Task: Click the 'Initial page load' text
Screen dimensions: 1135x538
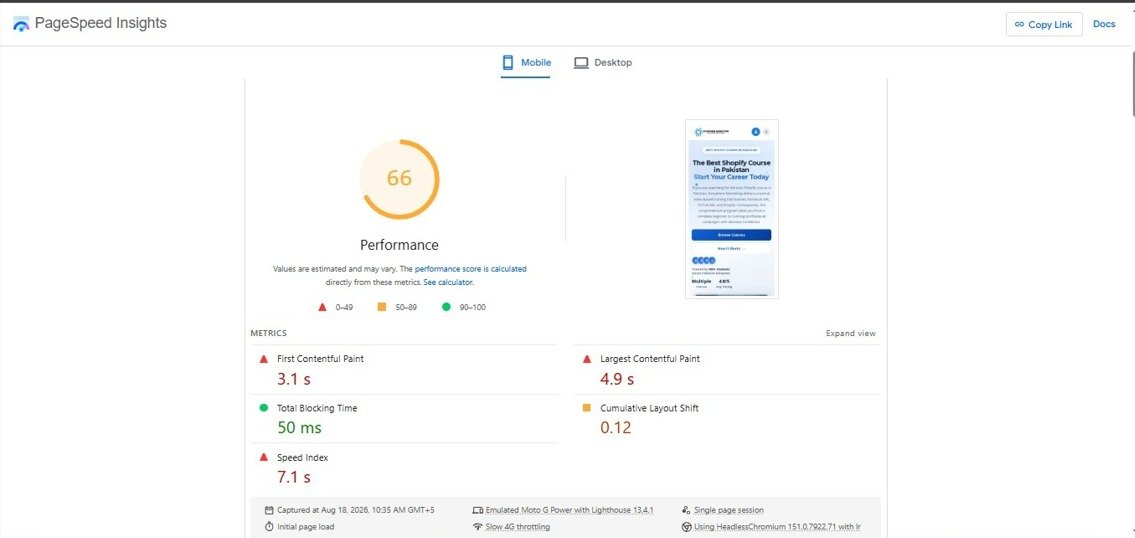Action: pos(305,527)
